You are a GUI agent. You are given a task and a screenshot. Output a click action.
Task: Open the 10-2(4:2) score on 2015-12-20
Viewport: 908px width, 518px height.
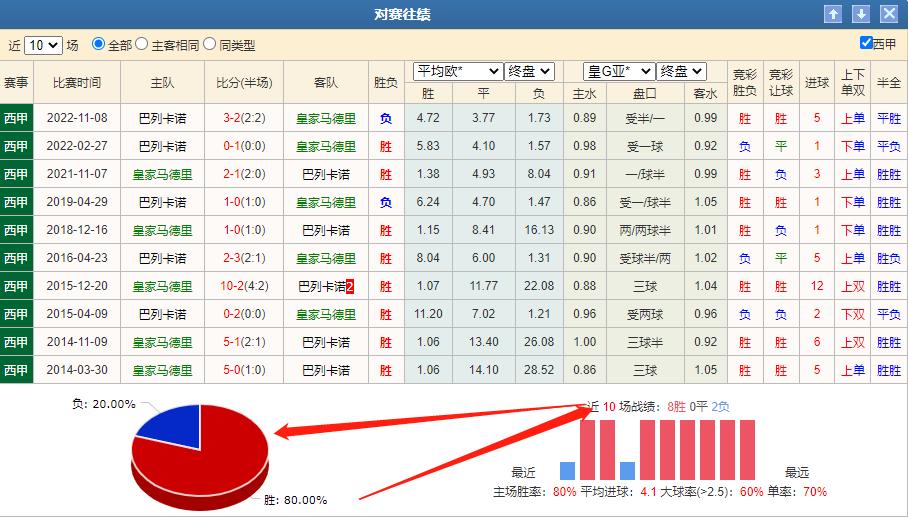click(x=244, y=286)
